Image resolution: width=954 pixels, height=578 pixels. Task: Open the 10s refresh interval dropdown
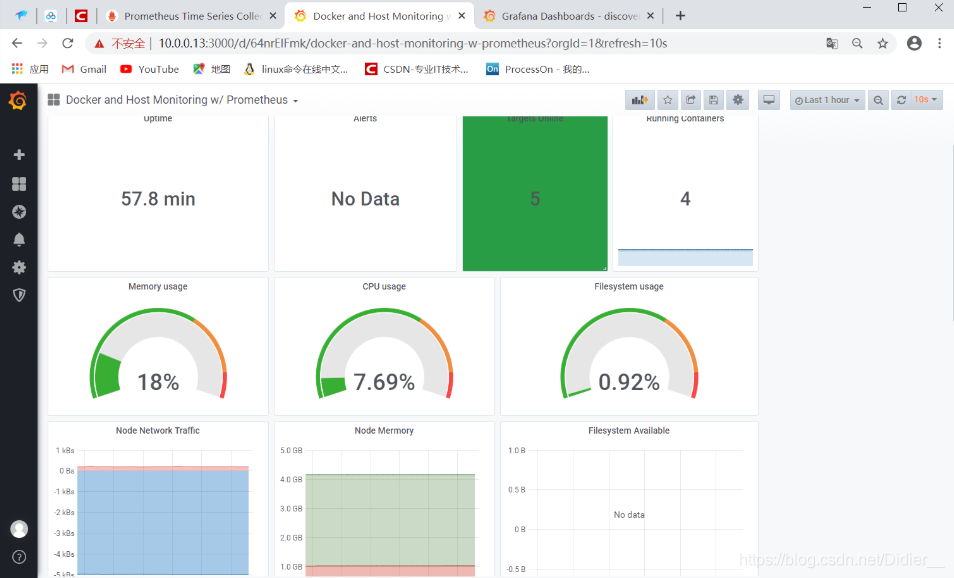pyautogui.click(x=926, y=100)
